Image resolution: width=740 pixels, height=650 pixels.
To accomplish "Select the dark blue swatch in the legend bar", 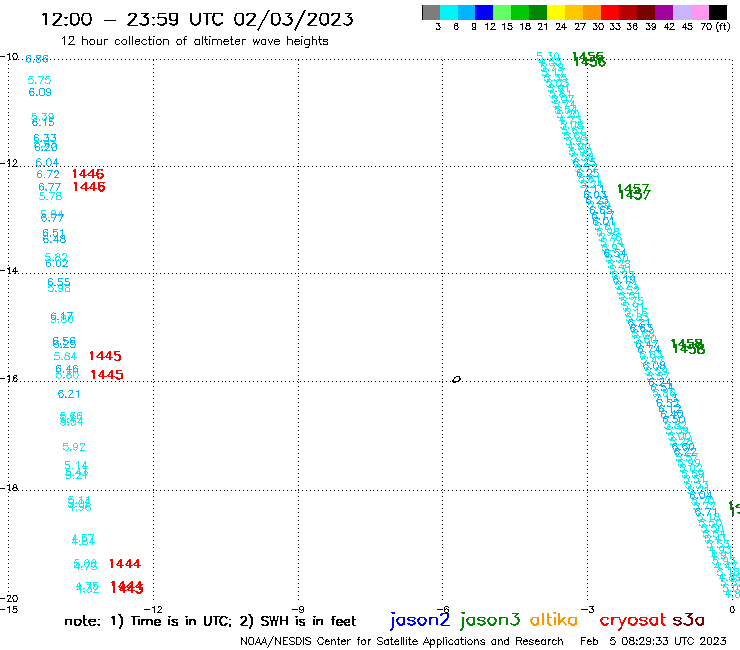I will pos(485,12).
